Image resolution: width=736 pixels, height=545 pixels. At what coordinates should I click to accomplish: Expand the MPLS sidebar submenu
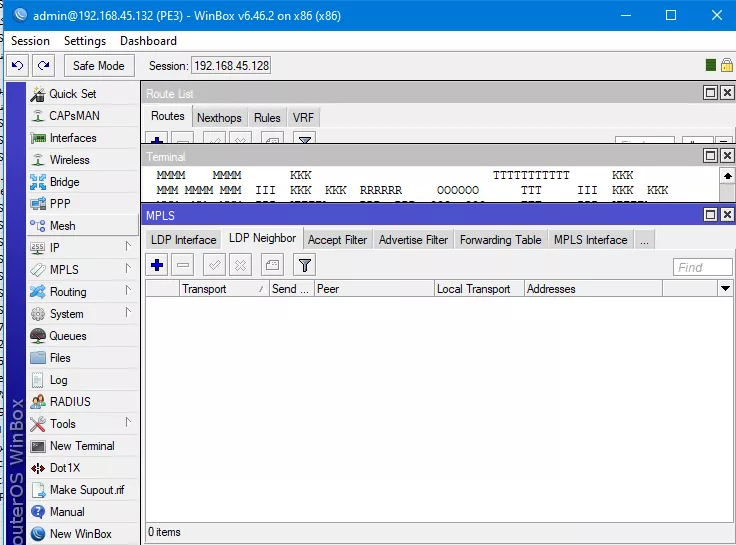pos(83,269)
